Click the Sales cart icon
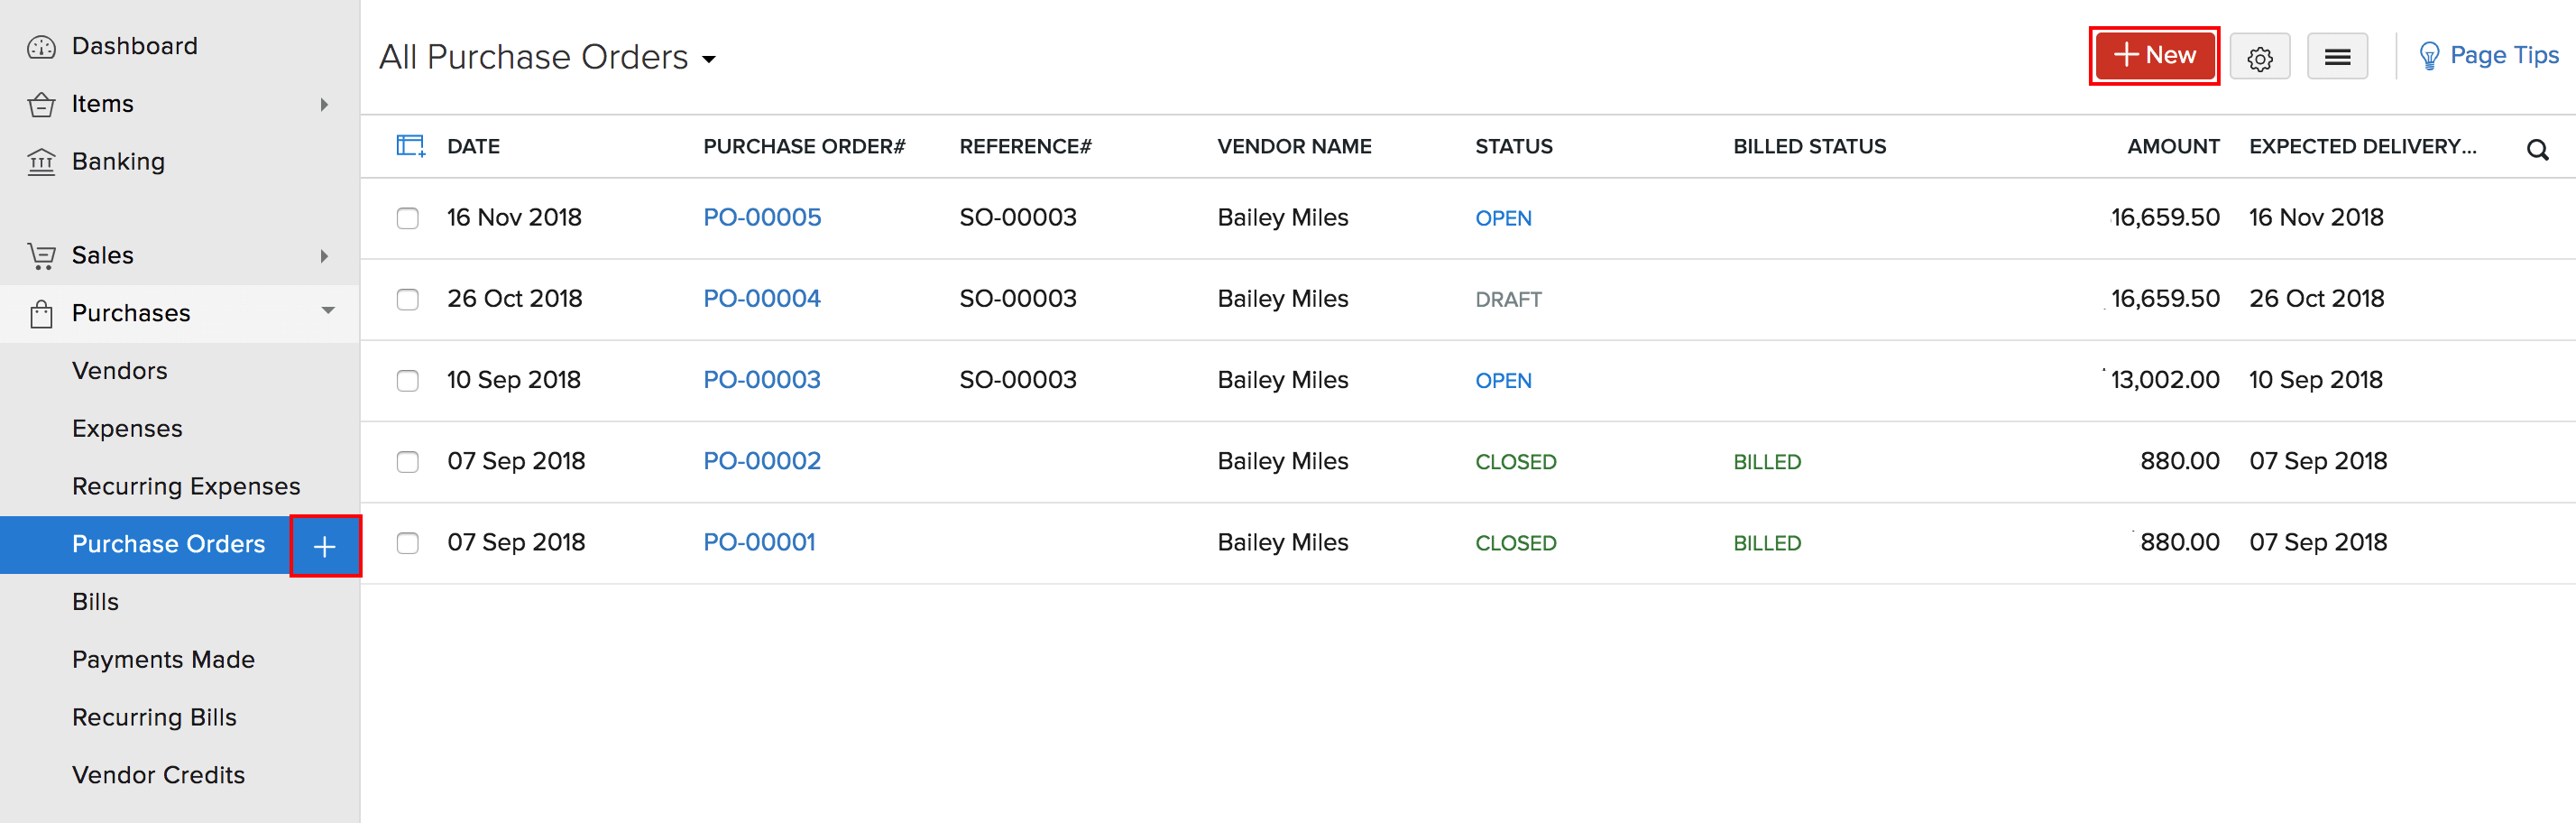Viewport: 2576px width, 823px height. [x=41, y=255]
